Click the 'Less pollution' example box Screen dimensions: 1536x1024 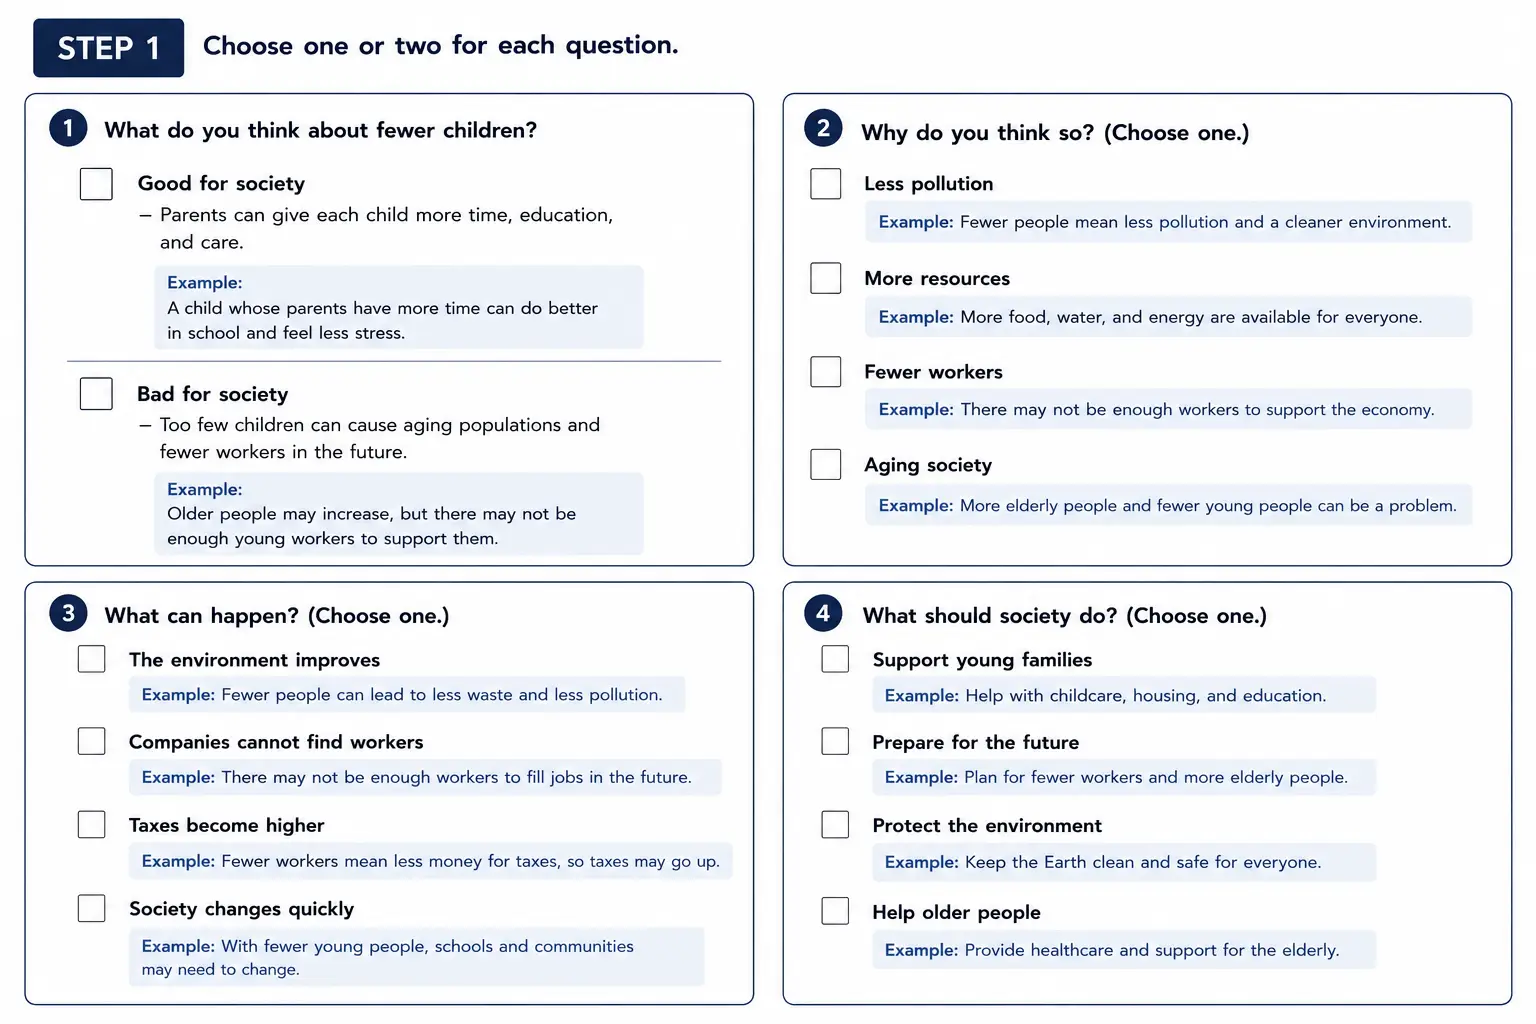point(1168,222)
